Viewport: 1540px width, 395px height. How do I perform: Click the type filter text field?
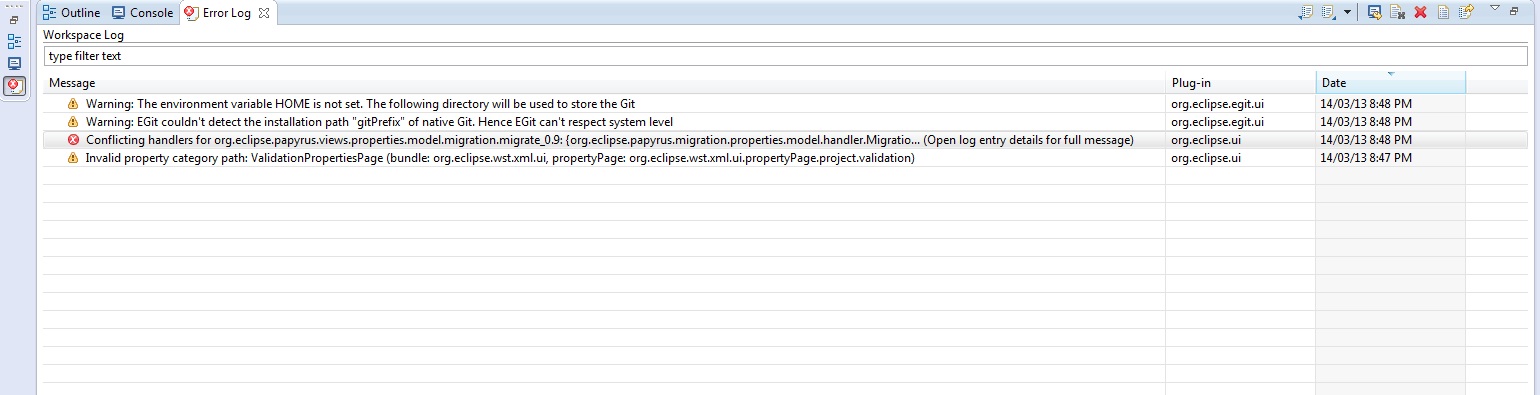point(785,56)
